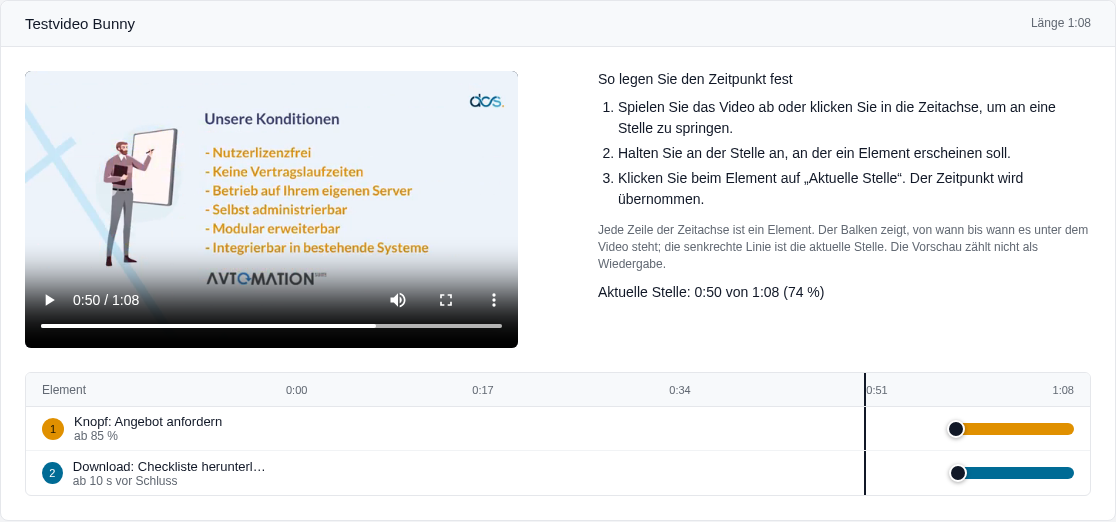
Task: Click the 'Integrierbar in bestehende Systeme' line
Action: [317, 248]
